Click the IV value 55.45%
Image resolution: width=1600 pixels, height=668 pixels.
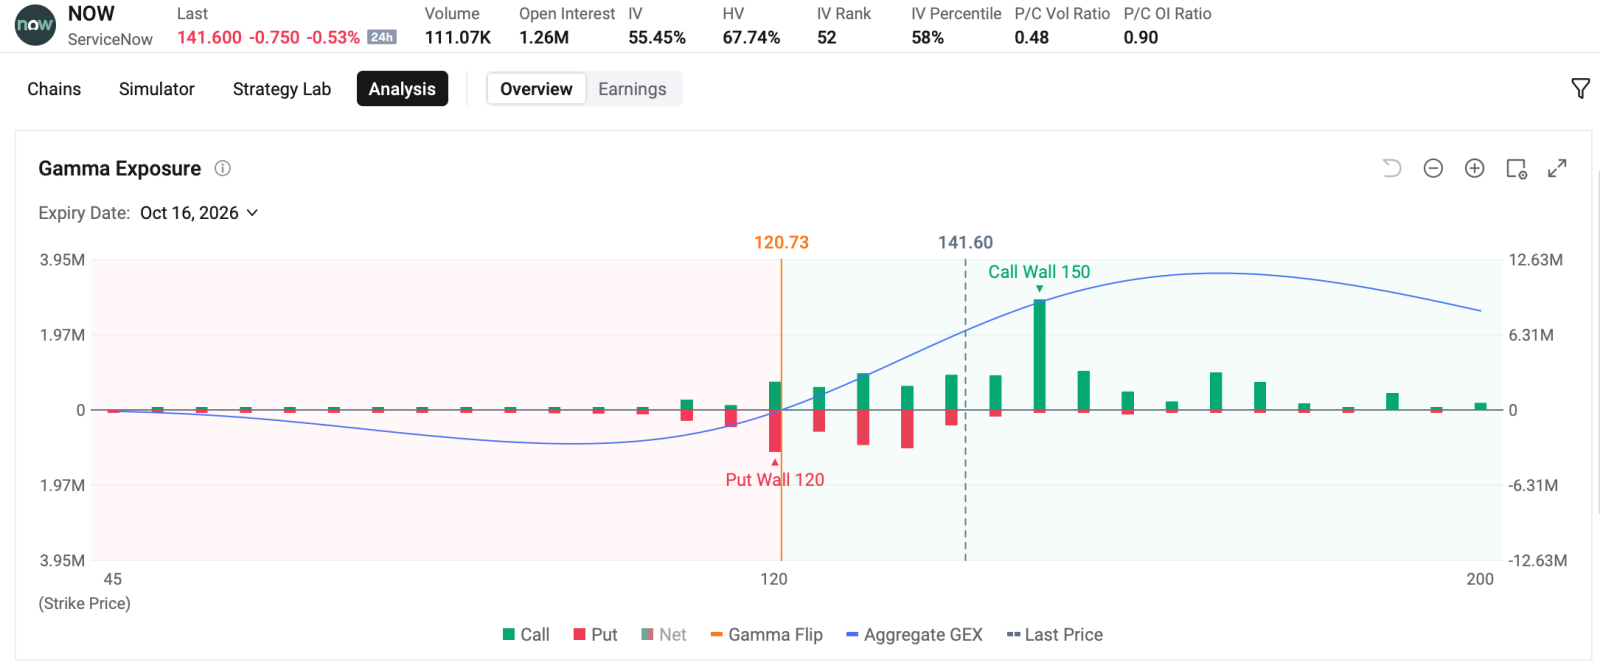click(x=657, y=37)
